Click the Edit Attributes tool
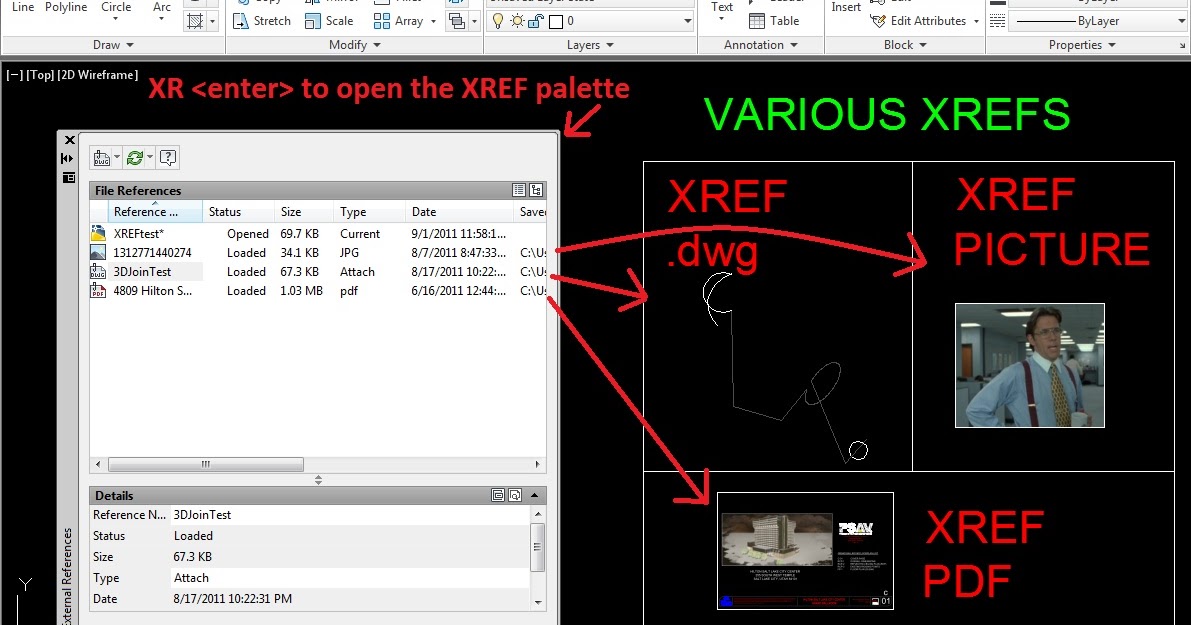The image size is (1191, 625). (x=918, y=21)
